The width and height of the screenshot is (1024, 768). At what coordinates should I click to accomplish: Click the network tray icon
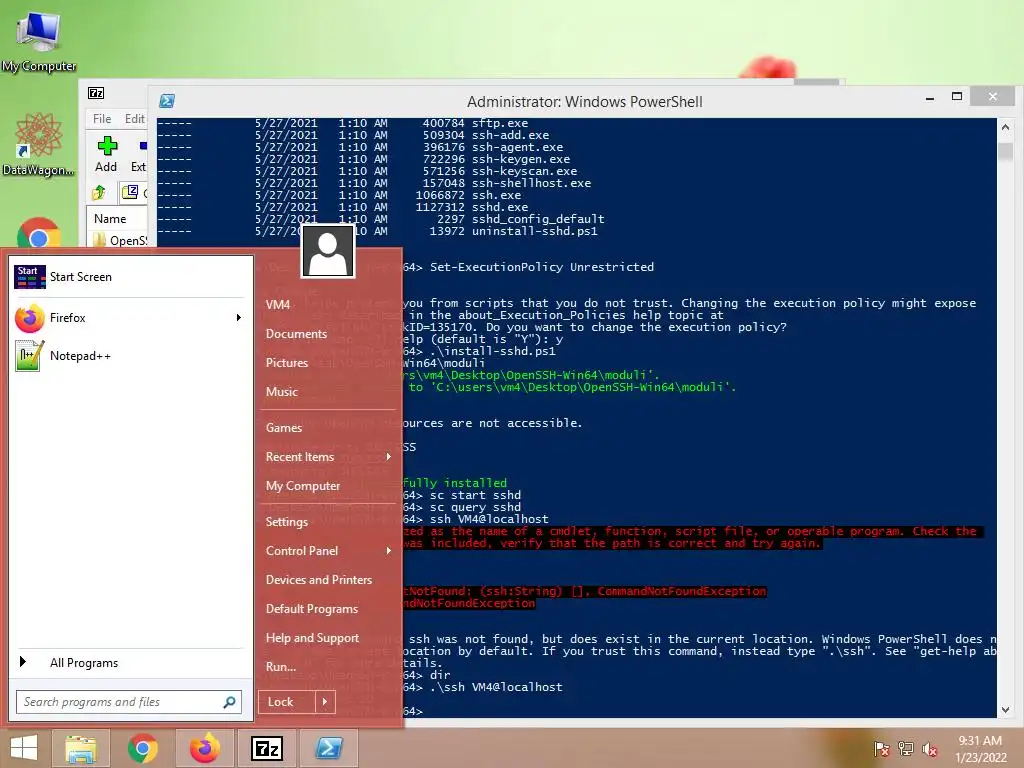point(906,749)
